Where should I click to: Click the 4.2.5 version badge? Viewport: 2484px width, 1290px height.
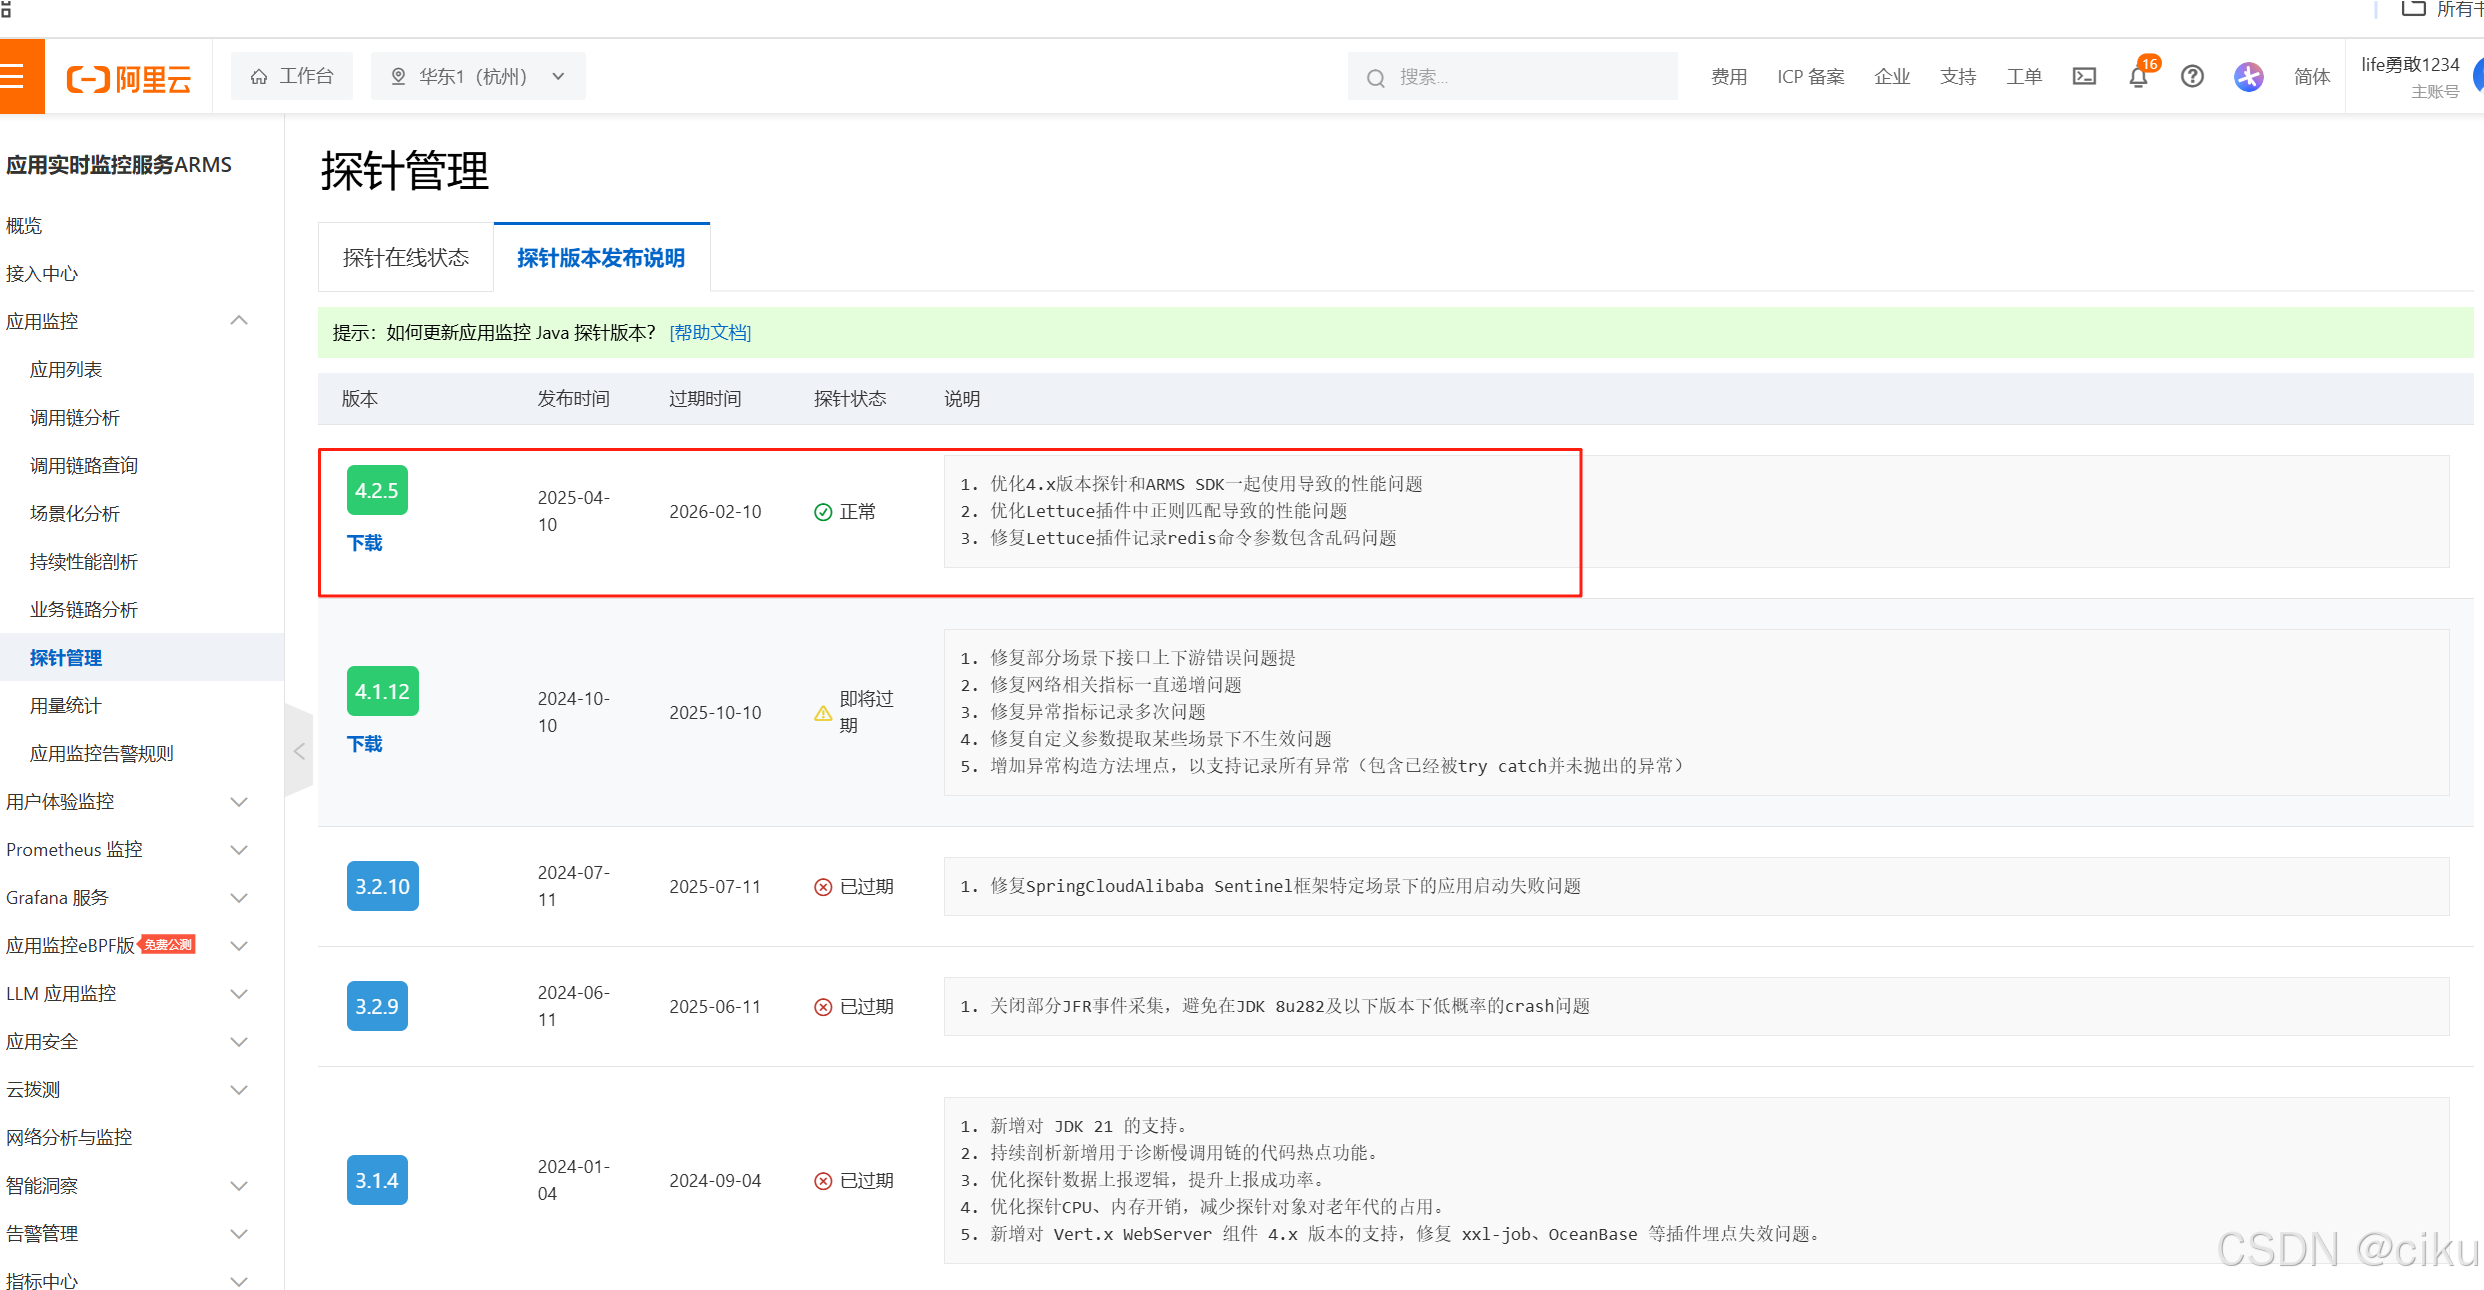(377, 490)
